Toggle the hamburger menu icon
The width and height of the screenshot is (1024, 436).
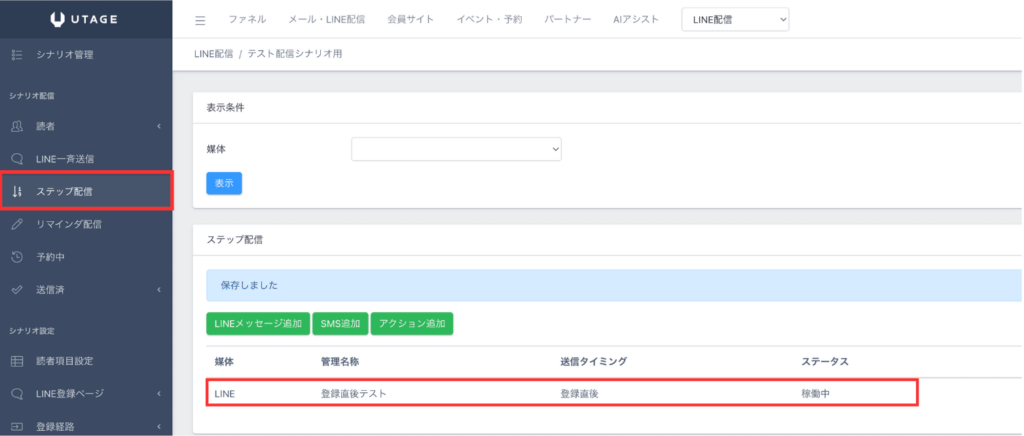click(x=200, y=20)
